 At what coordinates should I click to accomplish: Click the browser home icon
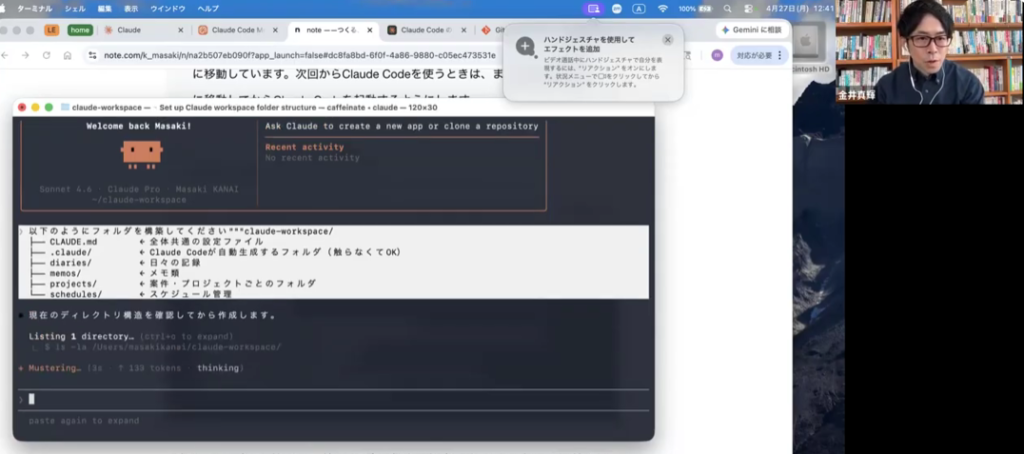(66, 55)
